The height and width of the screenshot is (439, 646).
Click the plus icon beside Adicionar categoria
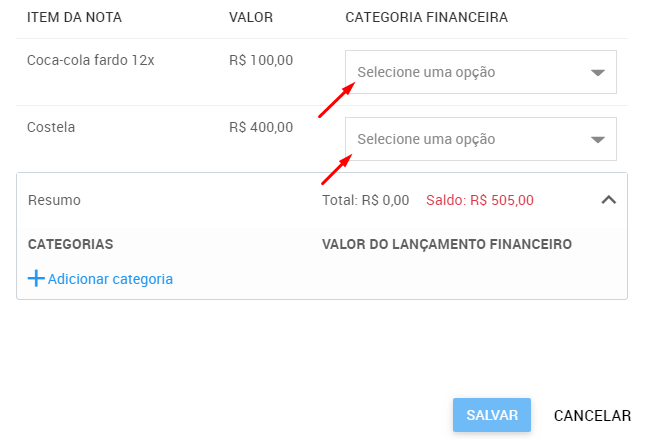click(x=36, y=279)
